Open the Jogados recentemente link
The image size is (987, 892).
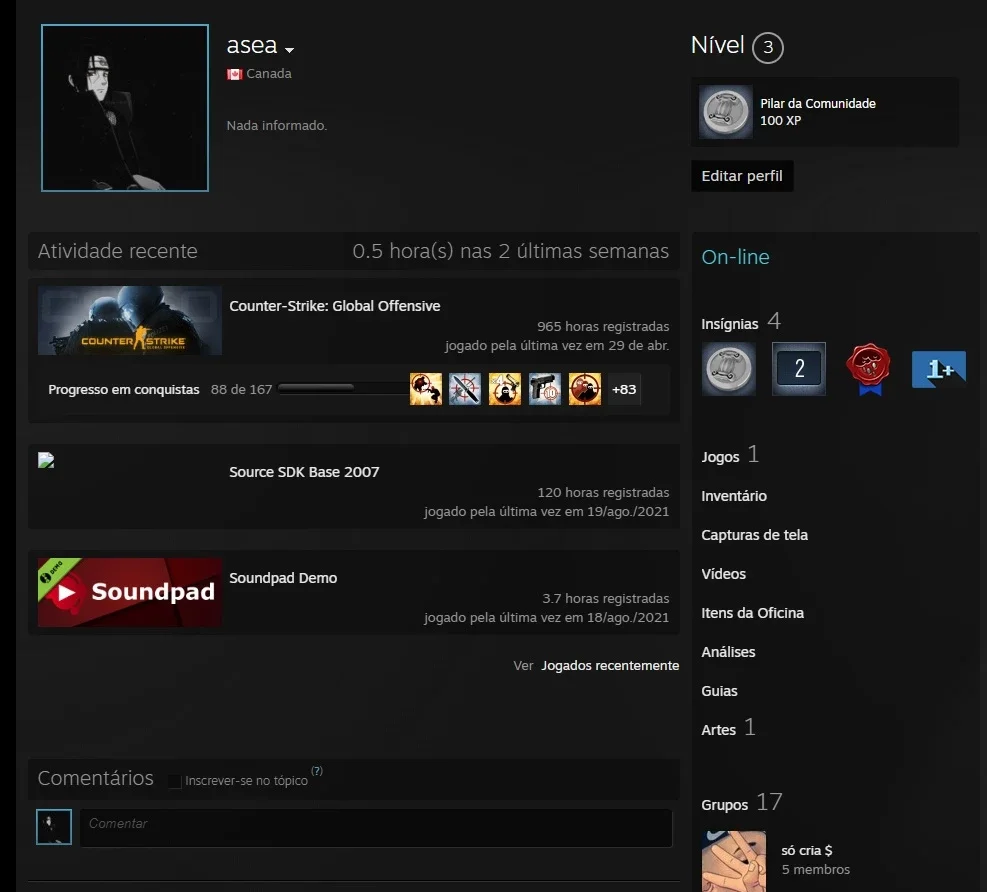[x=610, y=665]
